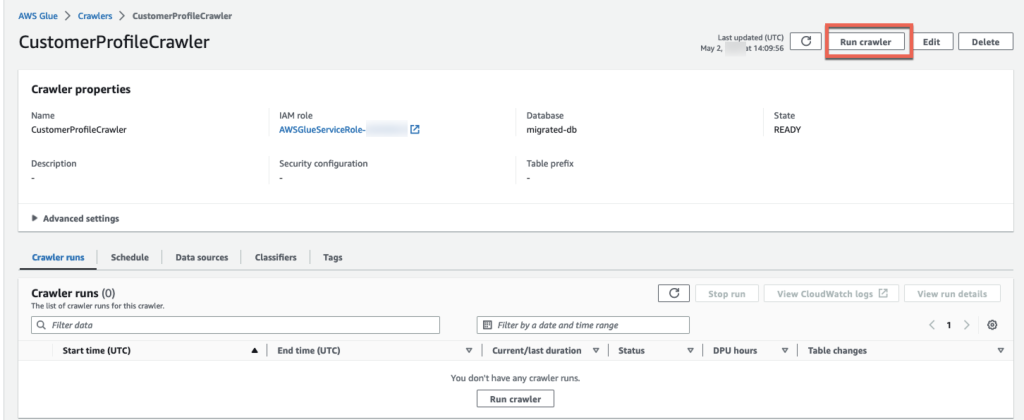The image size is (1024, 420).
Task: Click the CustomerProfileCrawler page heading
Action: [x=114, y=42]
